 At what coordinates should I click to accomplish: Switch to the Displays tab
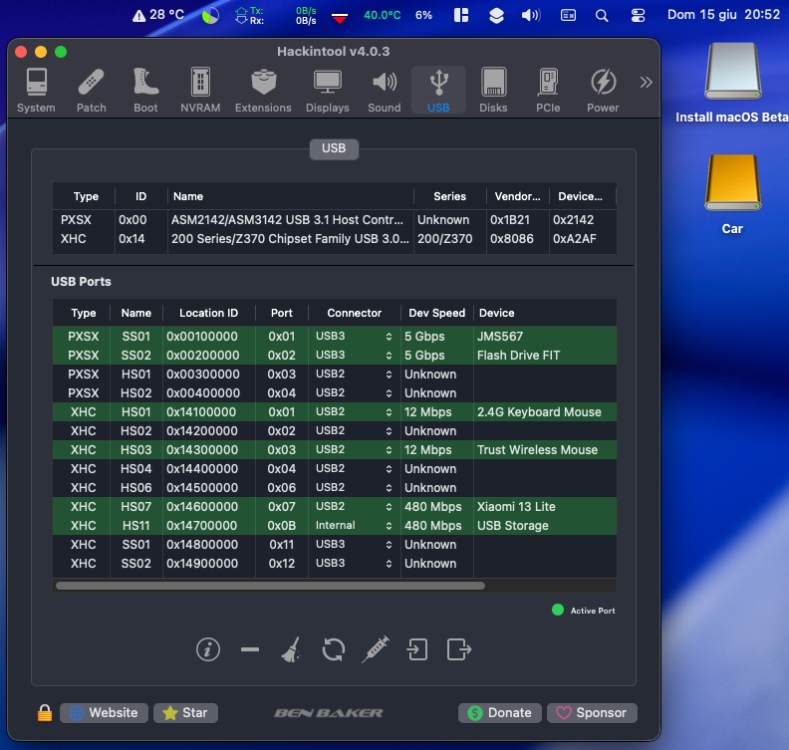(328, 91)
